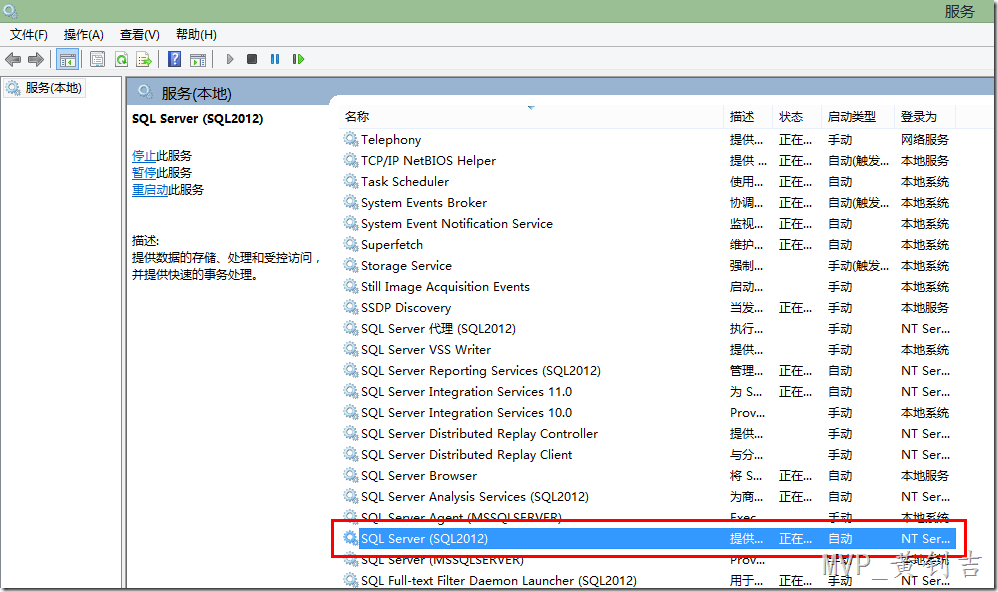Click the Forward arrow toolbar icon

coord(36,59)
